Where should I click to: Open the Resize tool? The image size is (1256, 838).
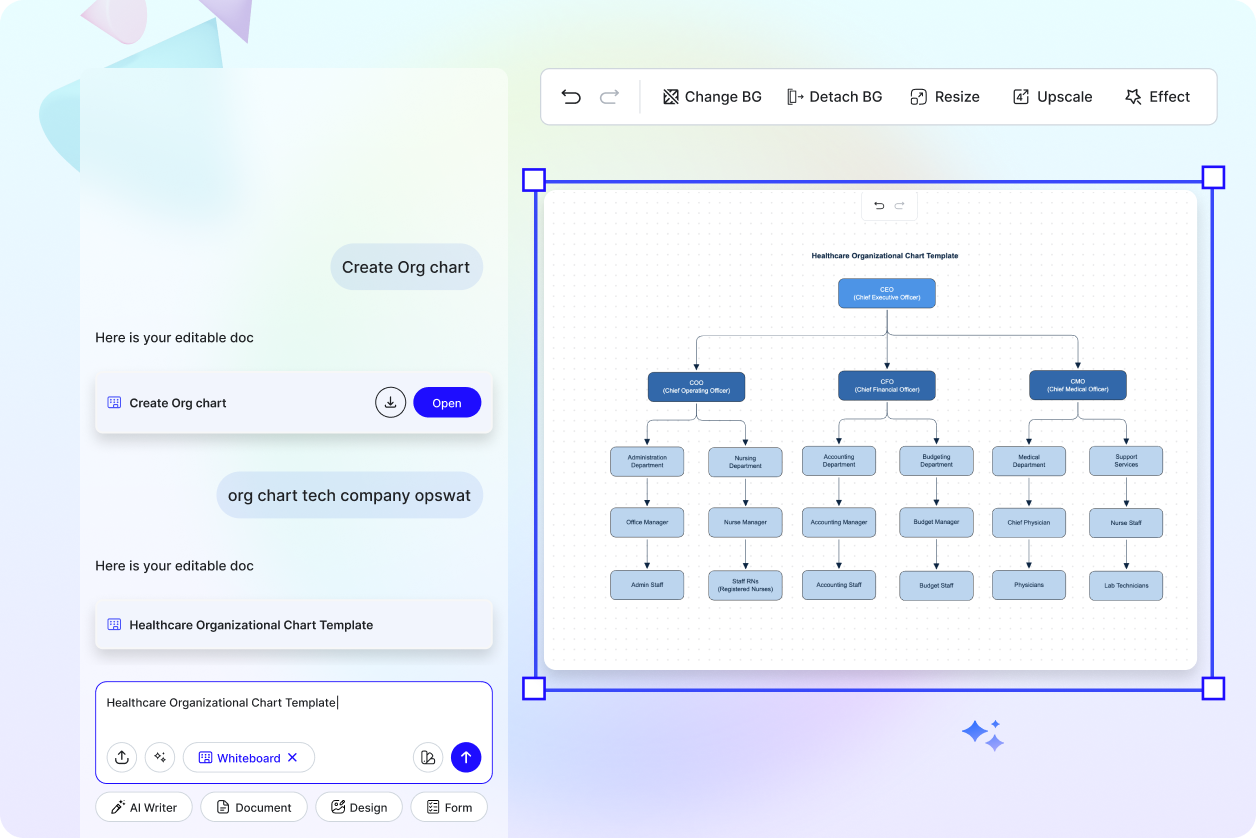pos(944,96)
